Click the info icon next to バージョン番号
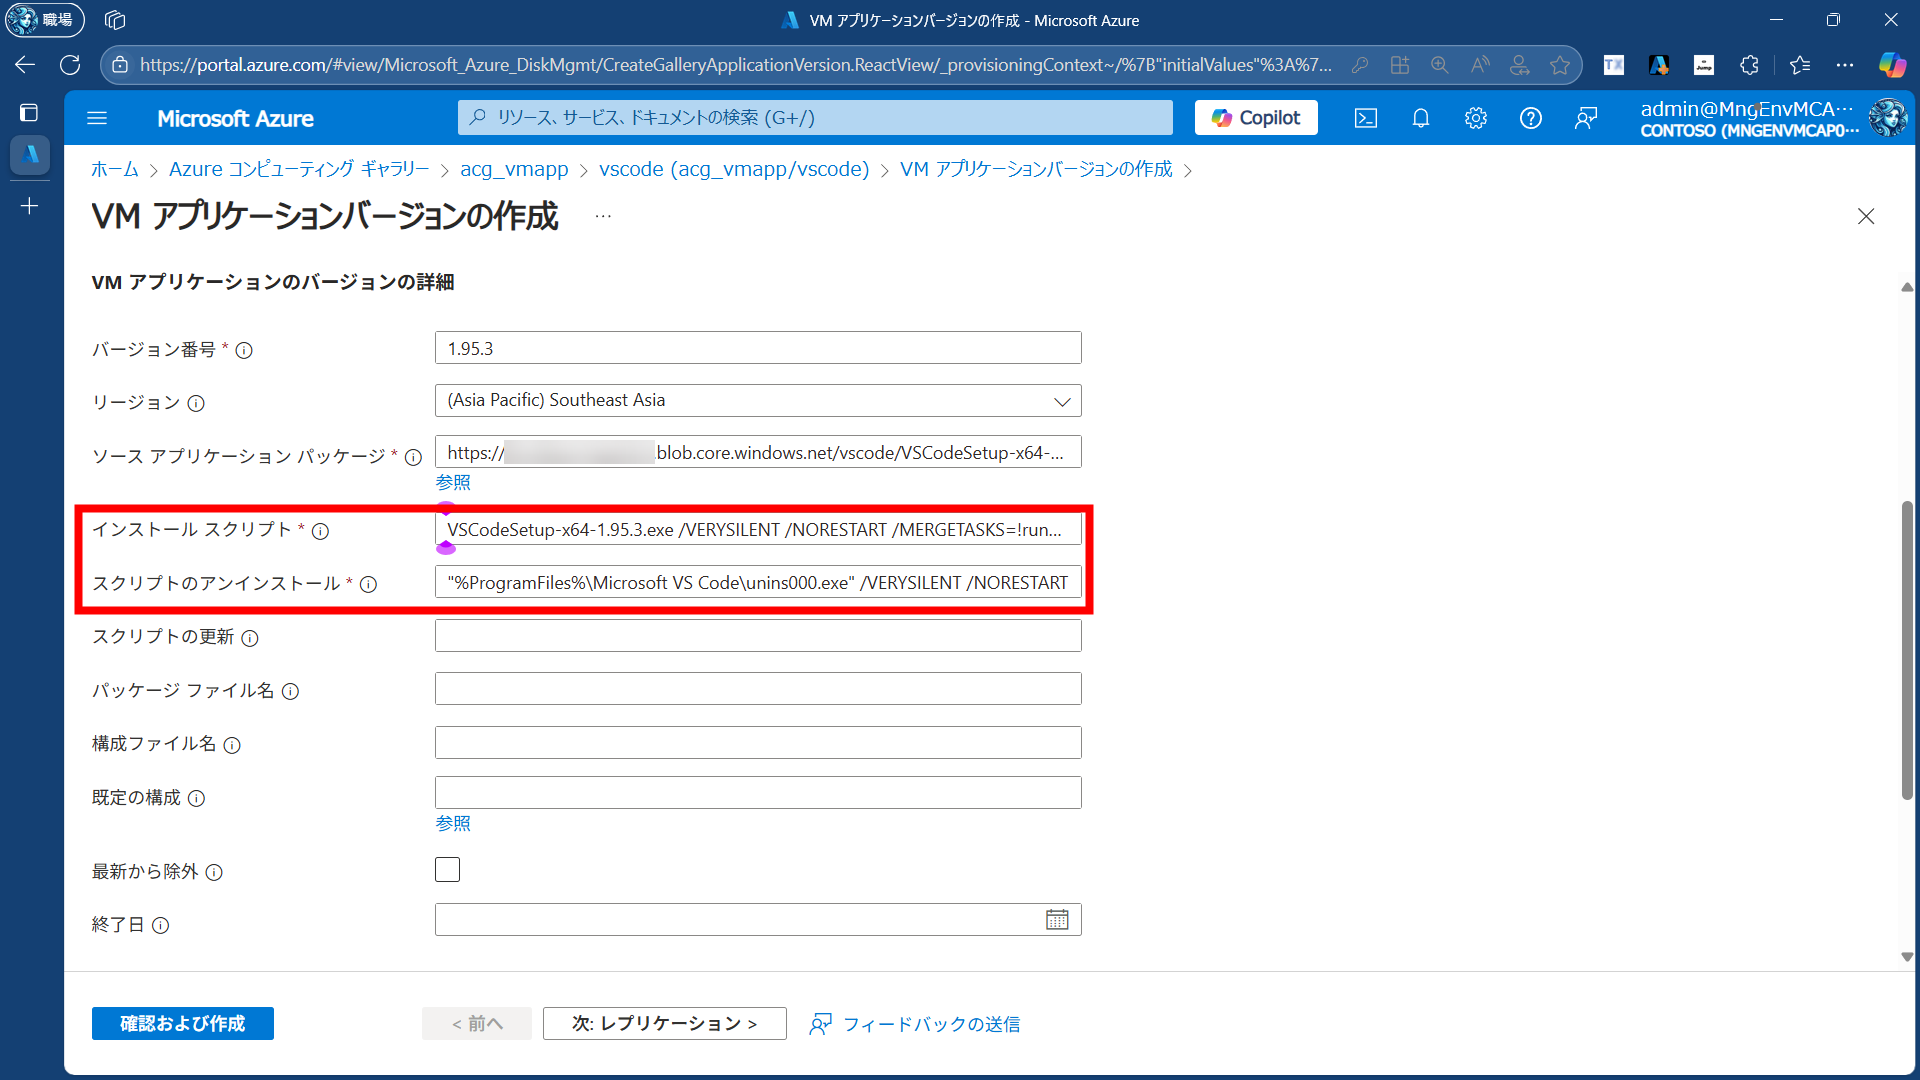1920x1080 pixels. point(244,350)
